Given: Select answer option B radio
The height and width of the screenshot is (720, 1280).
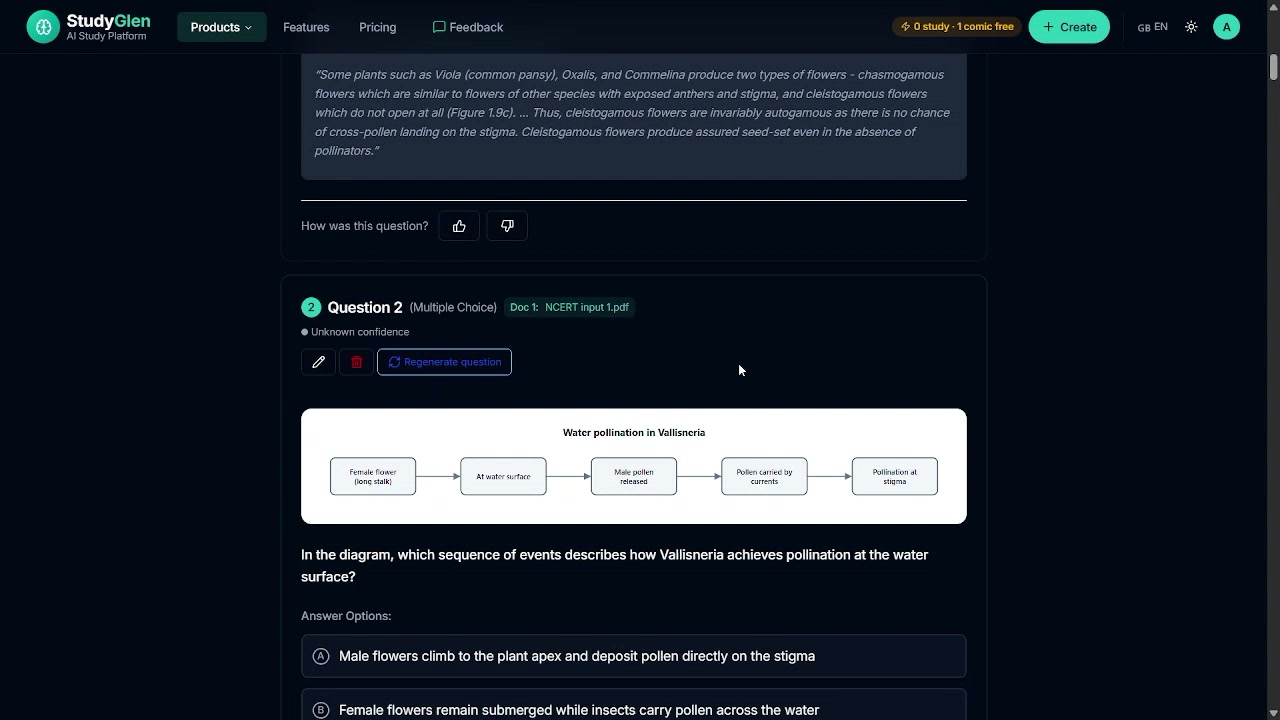Looking at the screenshot, I should point(321,710).
